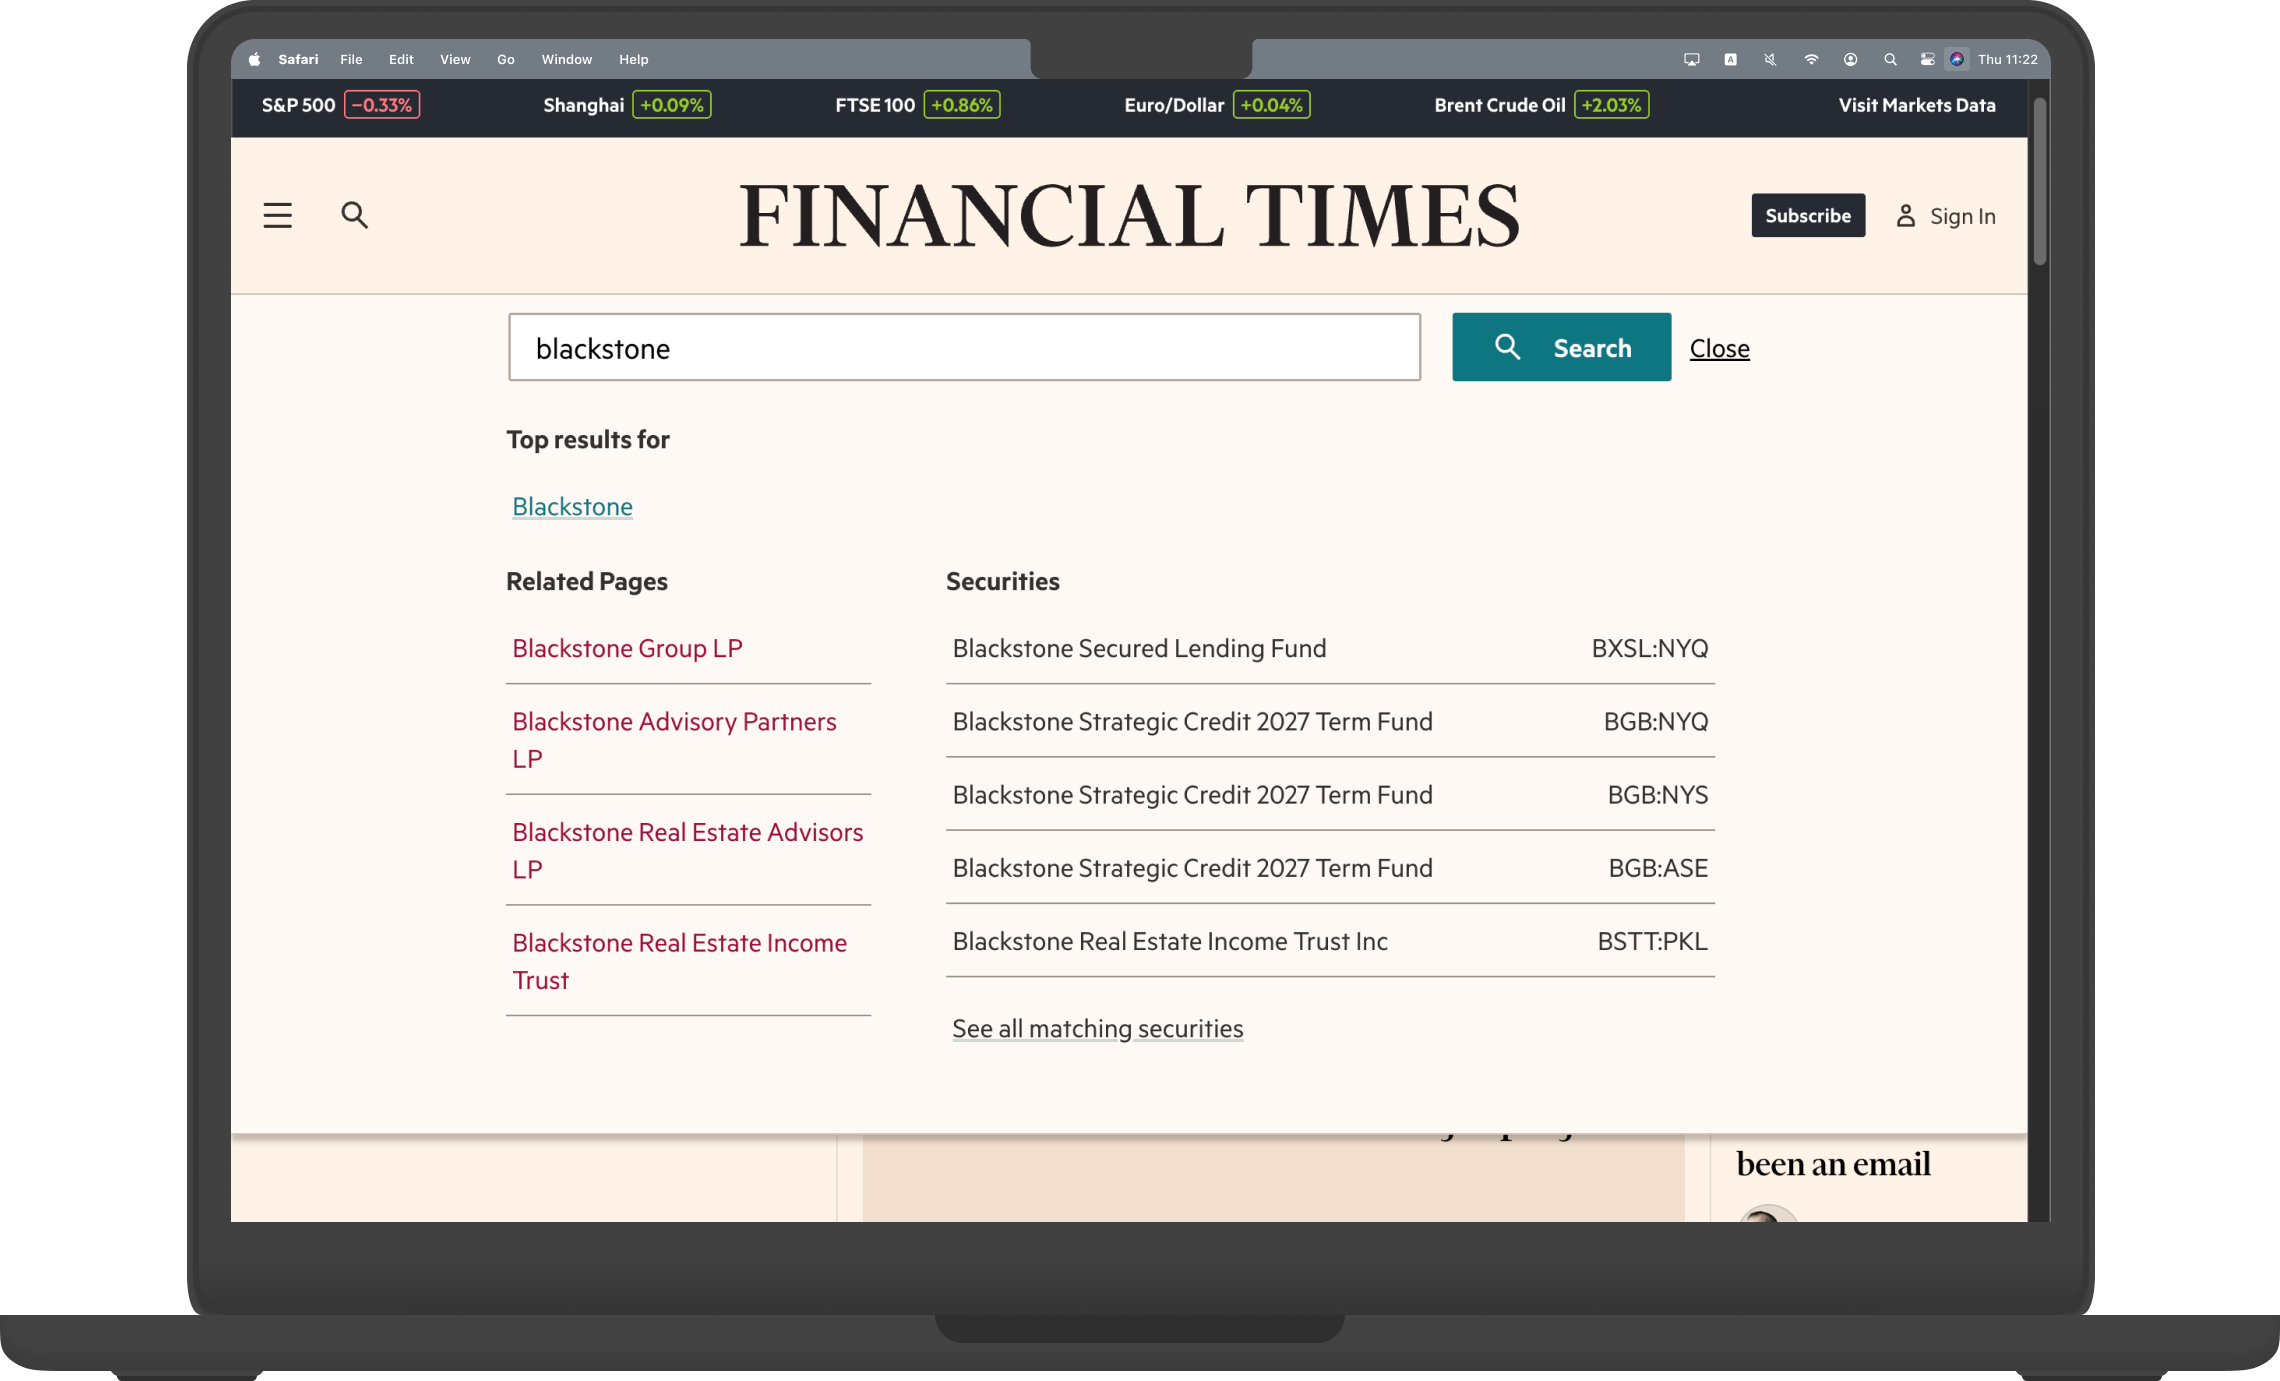Open the Apple menu logo
The width and height of the screenshot is (2280, 1381).
coord(255,60)
